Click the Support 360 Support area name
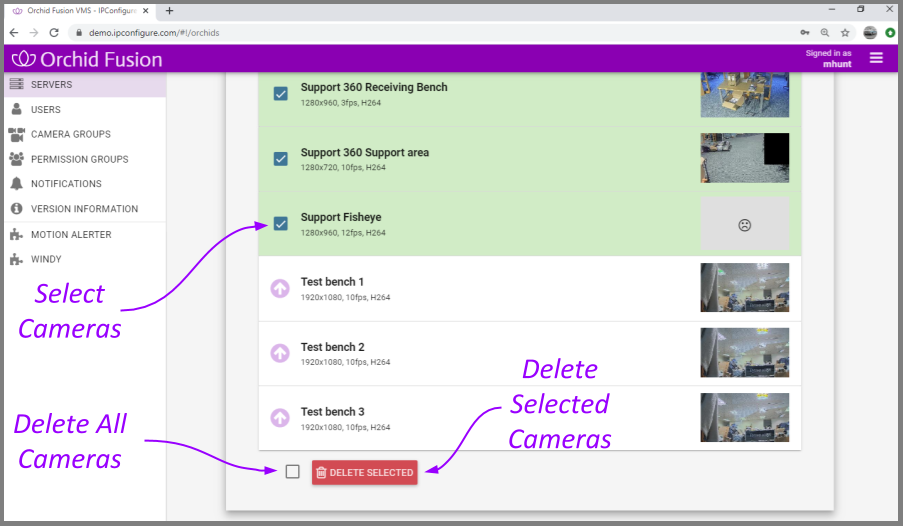 365,152
